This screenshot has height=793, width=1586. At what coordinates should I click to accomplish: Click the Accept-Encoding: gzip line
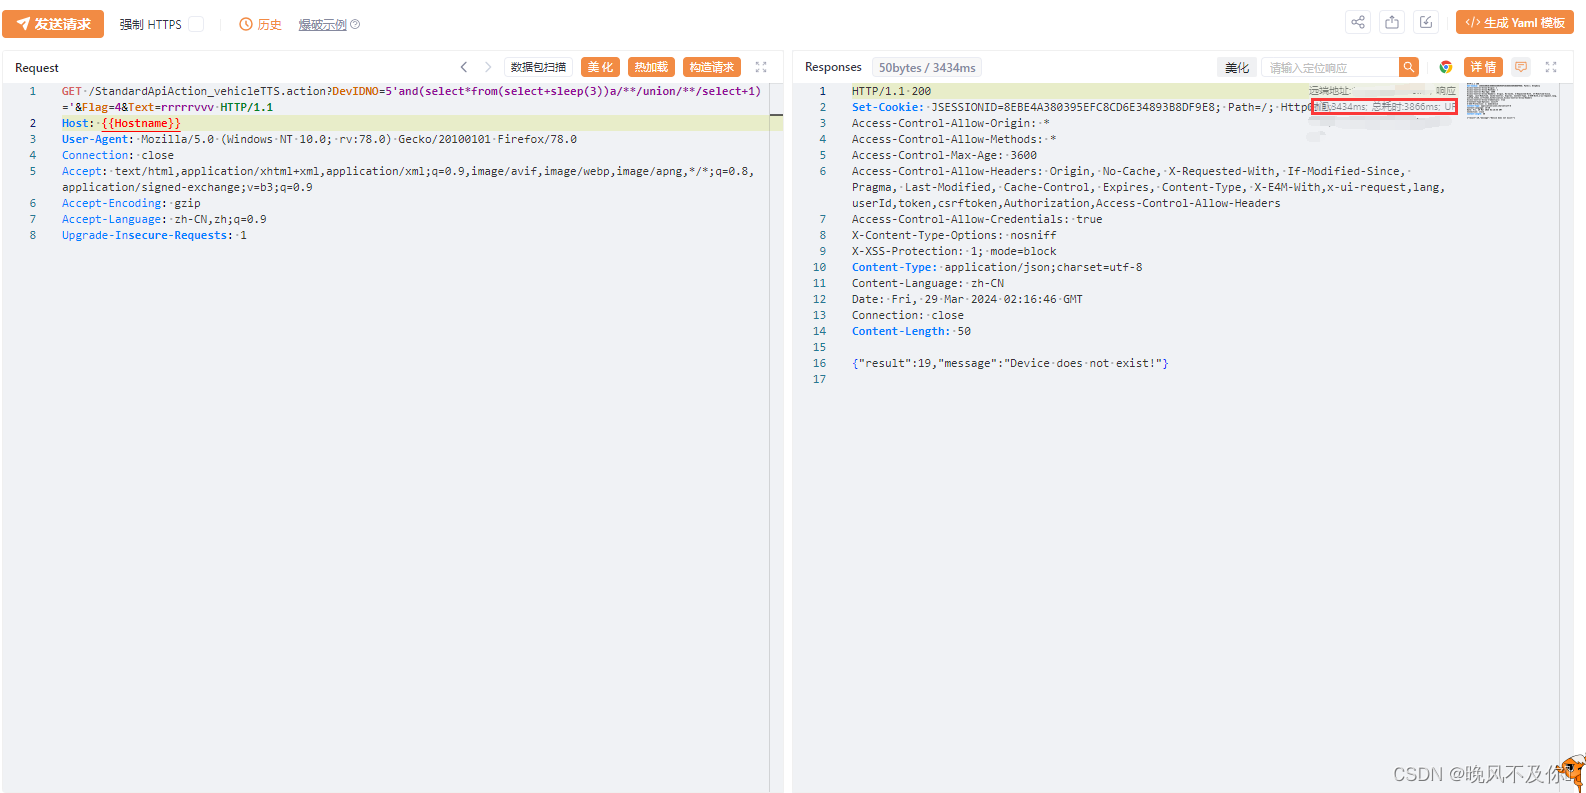(x=131, y=203)
